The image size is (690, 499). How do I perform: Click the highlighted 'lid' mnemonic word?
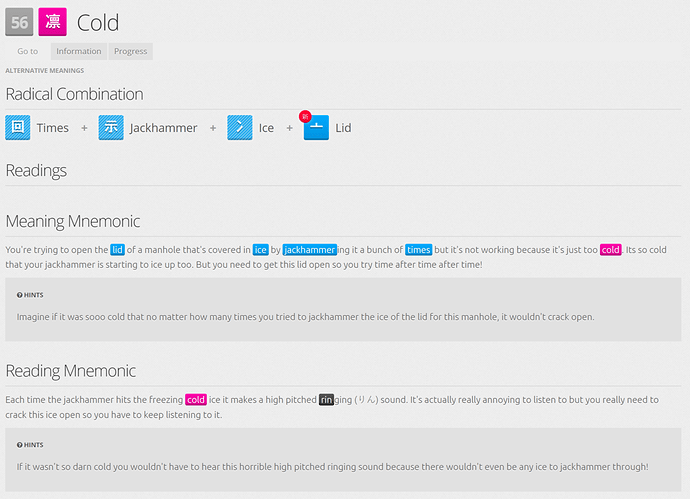tap(118, 250)
